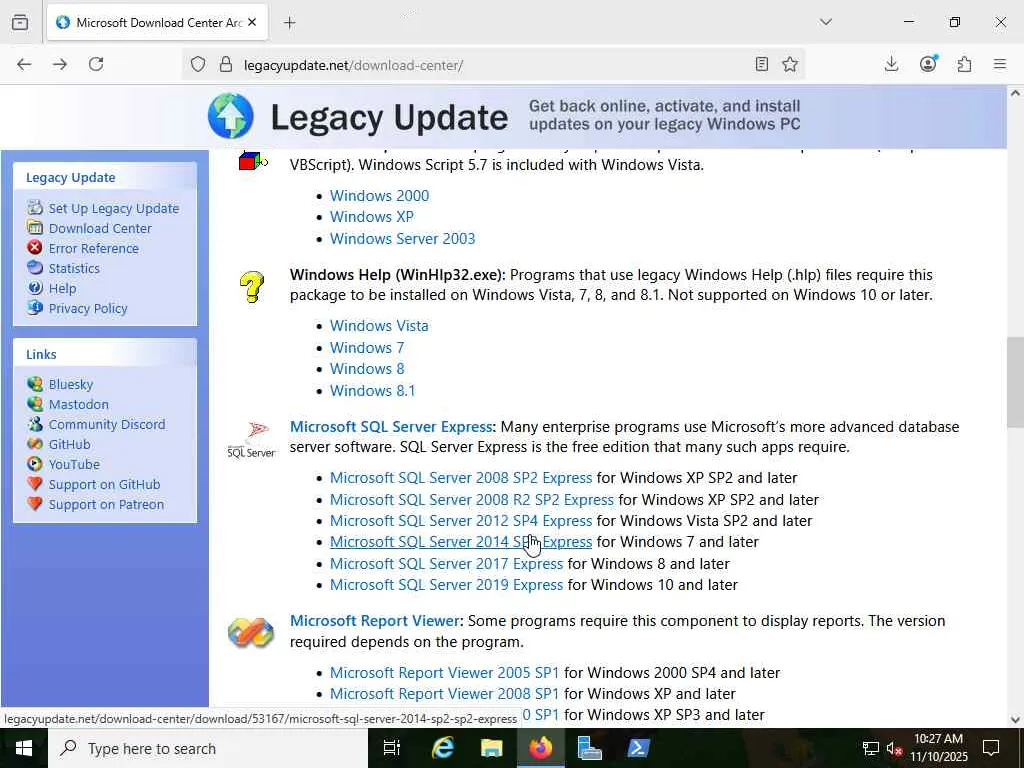Open the Firefox View icon in the tab bar
1024x768 pixels.
tap(20, 22)
